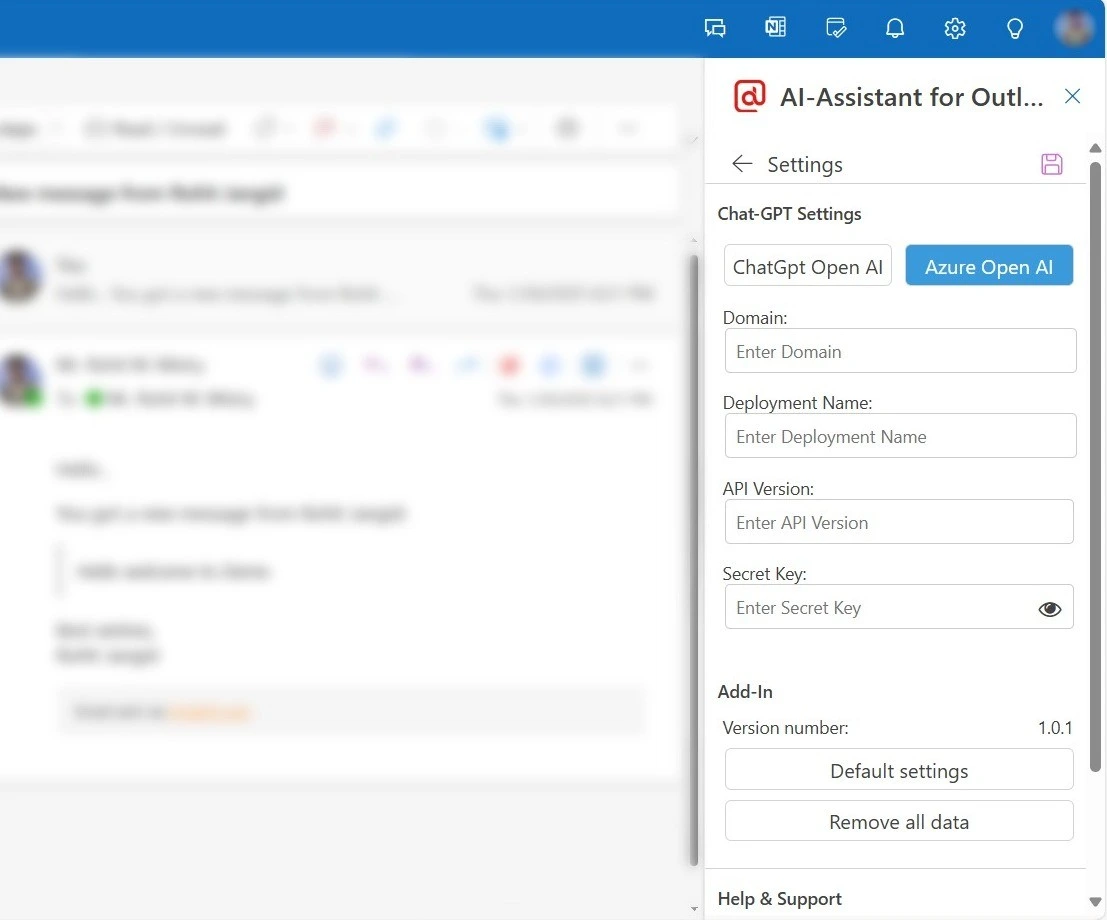Click the API Version: label
1107x920 pixels.
pyautogui.click(x=767, y=489)
